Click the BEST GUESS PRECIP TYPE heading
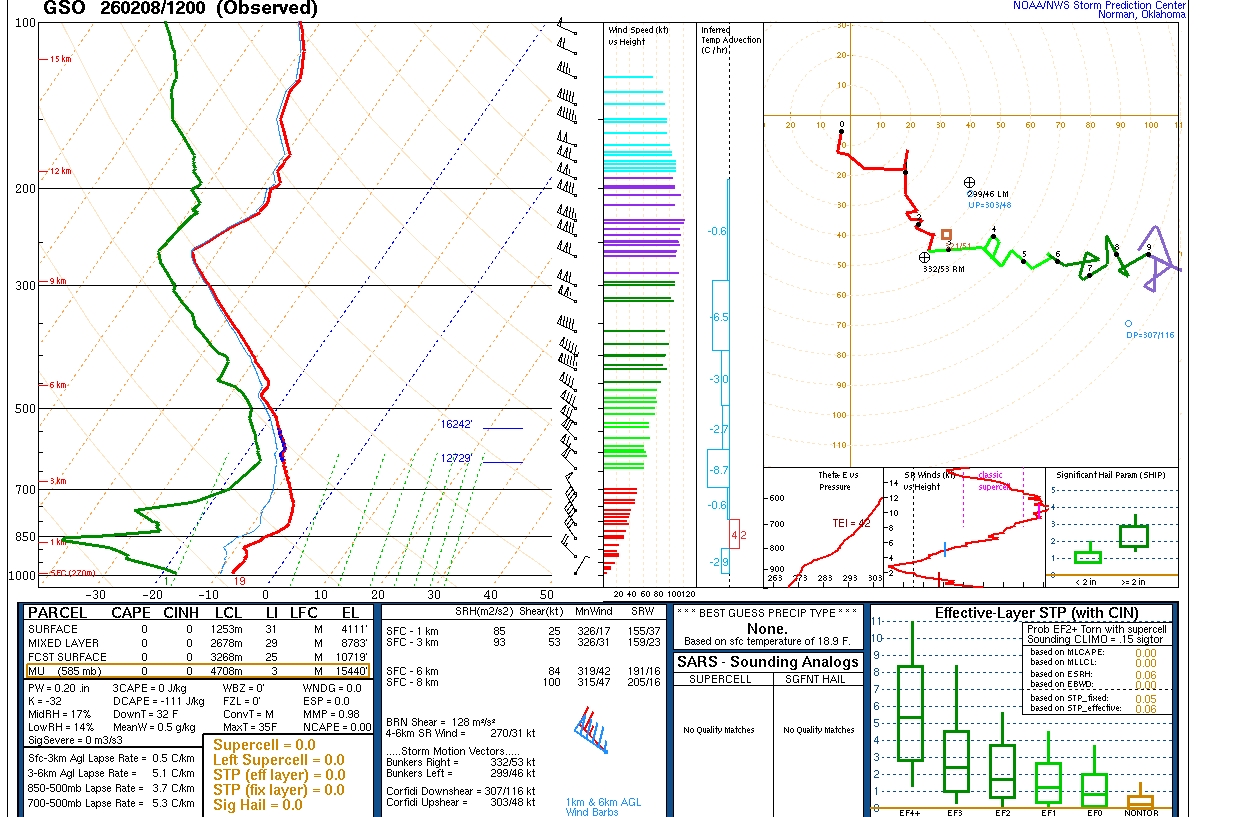 pyautogui.click(x=767, y=612)
